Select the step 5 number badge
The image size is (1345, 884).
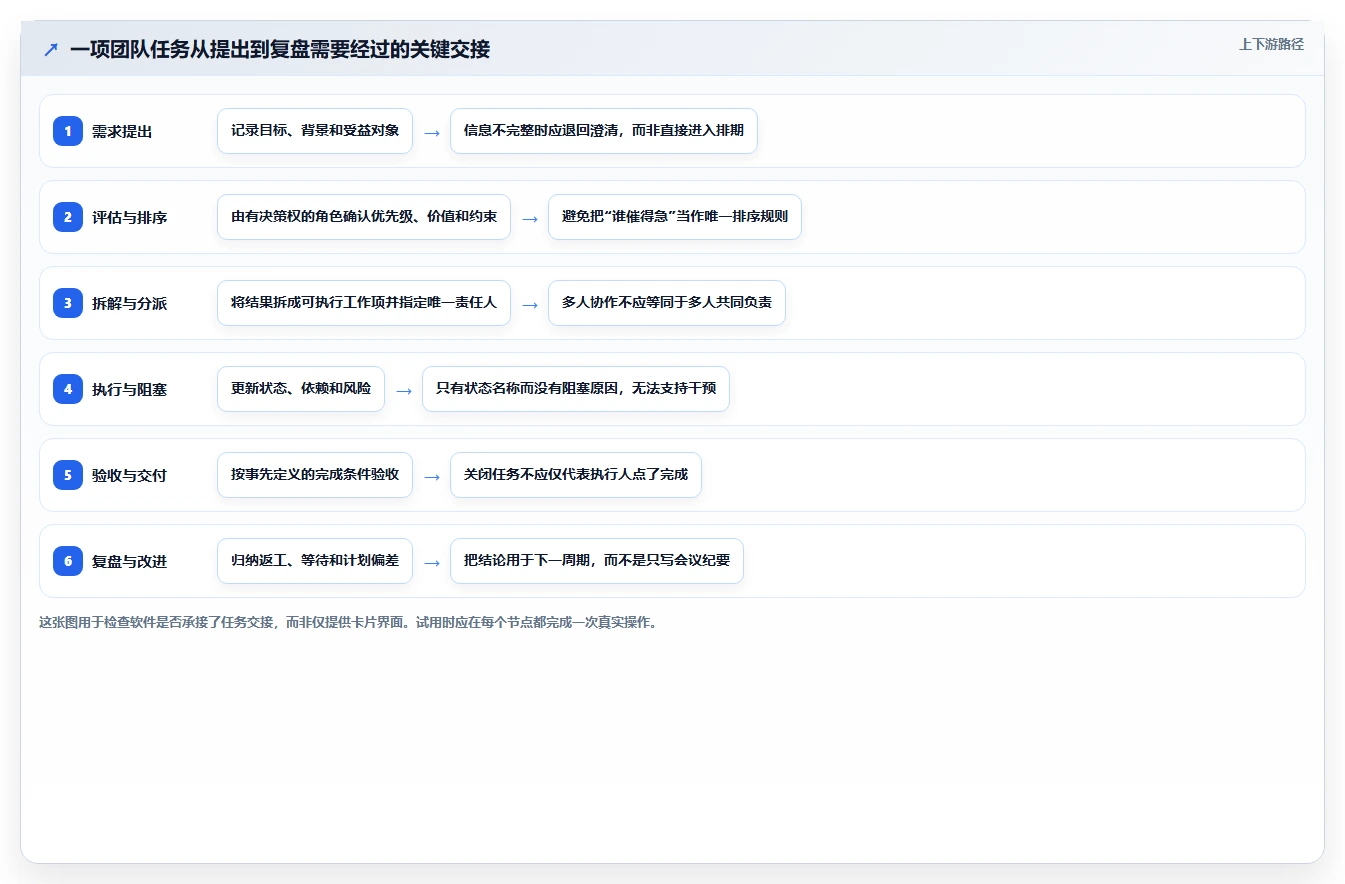click(68, 475)
